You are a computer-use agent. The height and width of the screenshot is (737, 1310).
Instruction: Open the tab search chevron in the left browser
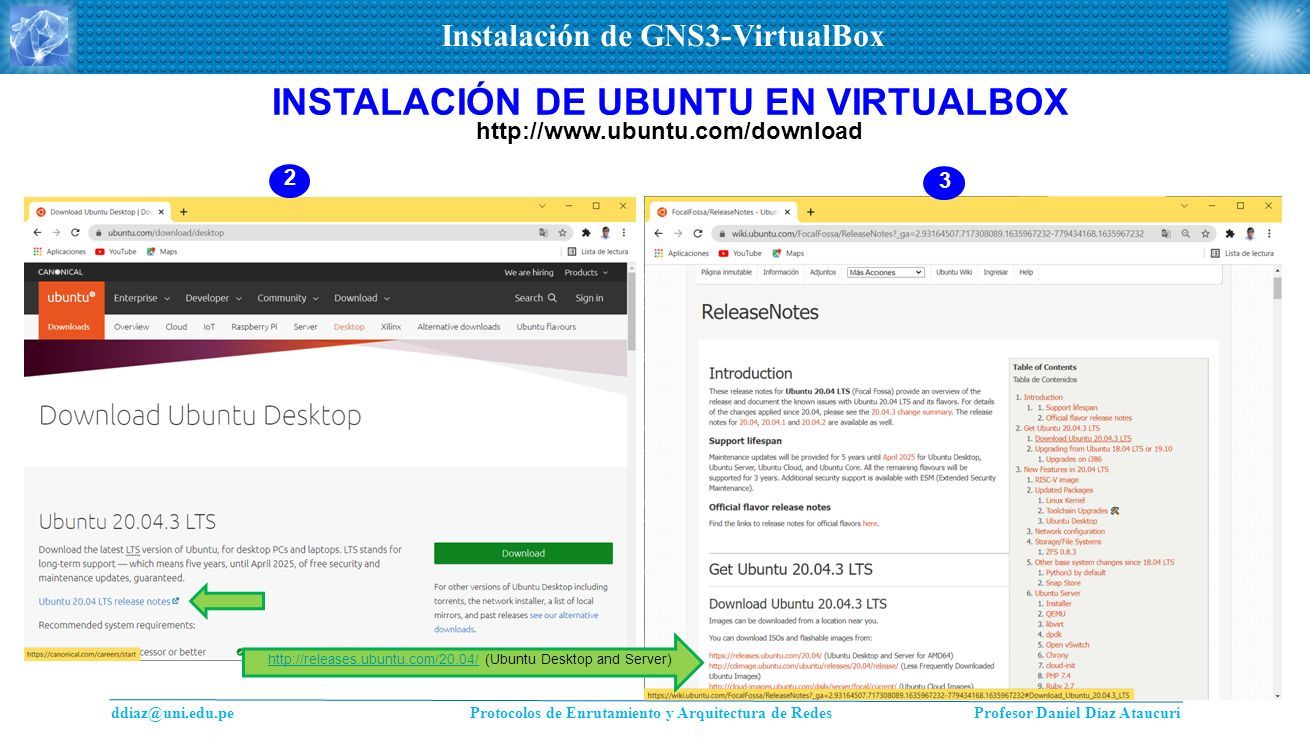pyautogui.click(x=540, y=206)
